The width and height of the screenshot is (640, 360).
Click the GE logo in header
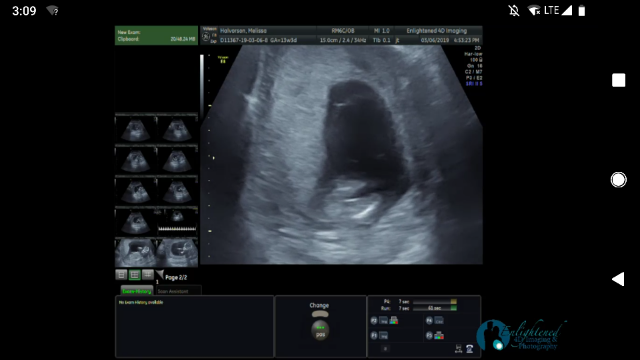(206, 37)
